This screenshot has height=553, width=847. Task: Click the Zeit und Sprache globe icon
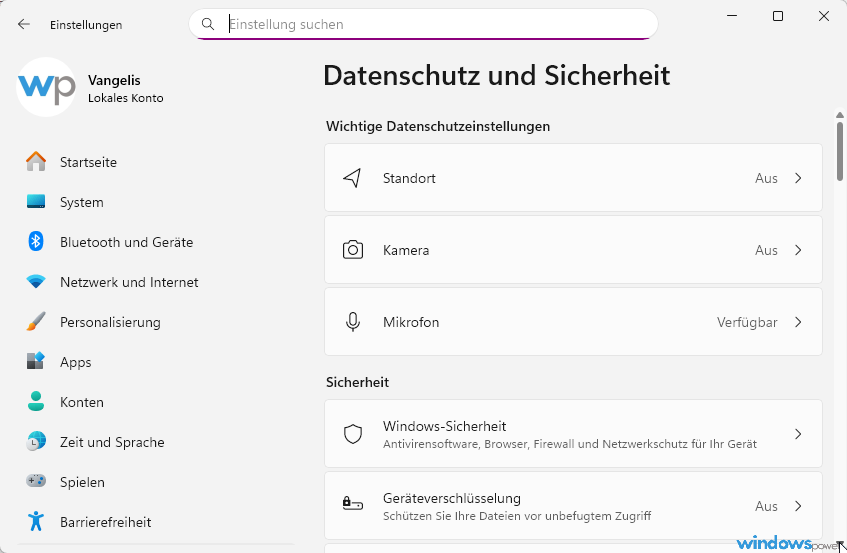point(36,441)
